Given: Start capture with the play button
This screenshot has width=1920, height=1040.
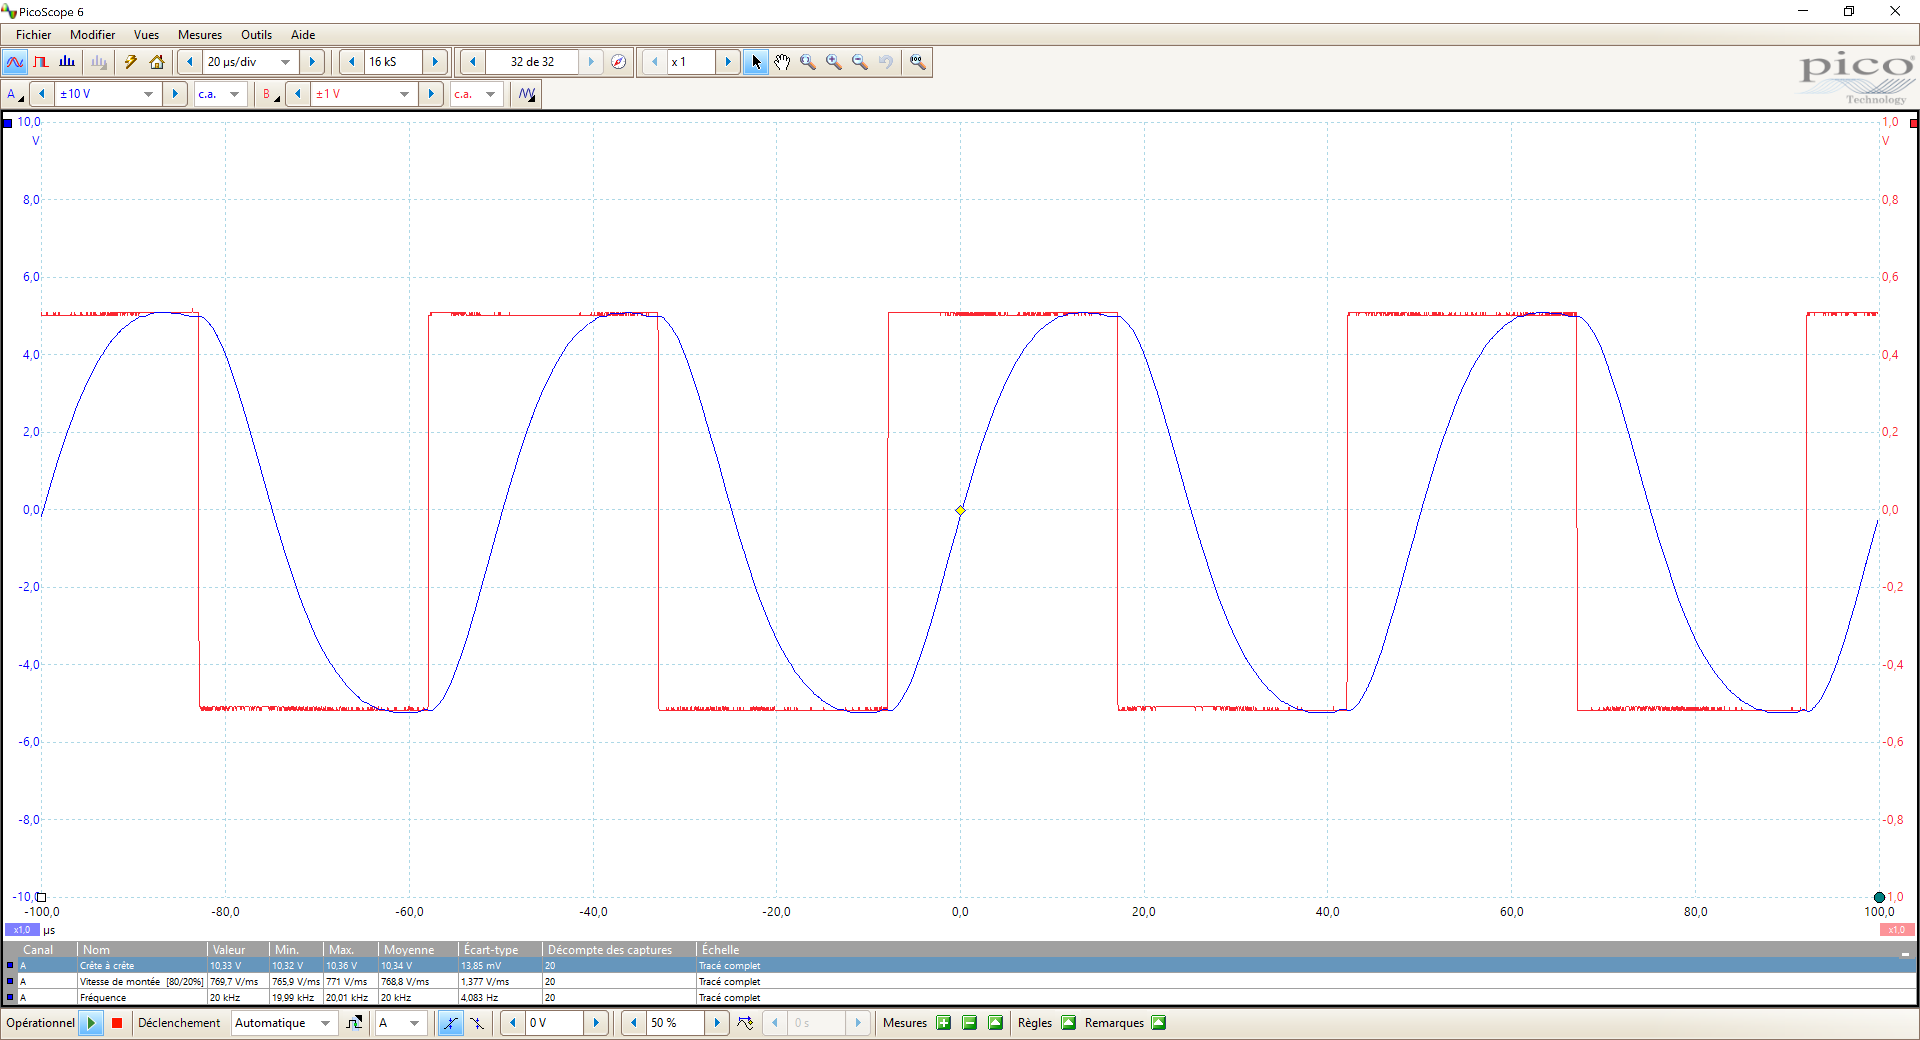Looking at the screenshot, I should (91, 1023).
